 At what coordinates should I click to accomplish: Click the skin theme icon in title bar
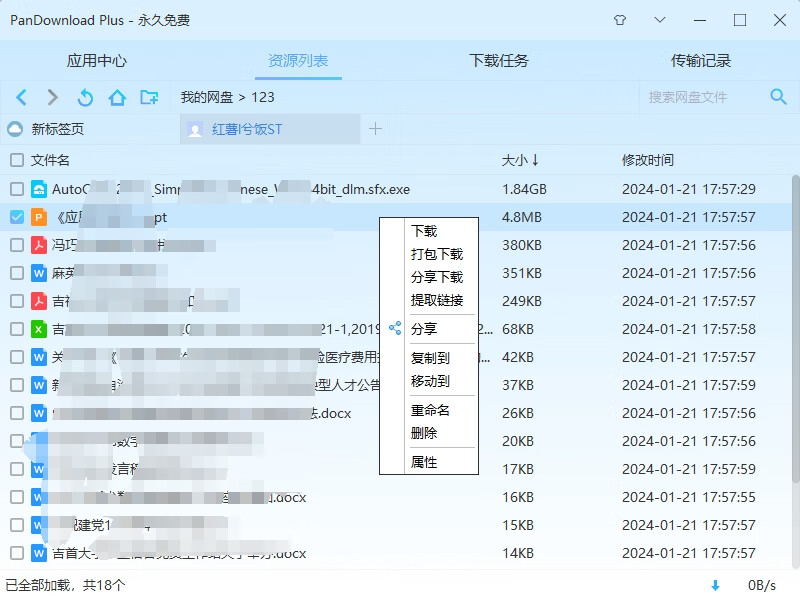click(x=619, y=19)
